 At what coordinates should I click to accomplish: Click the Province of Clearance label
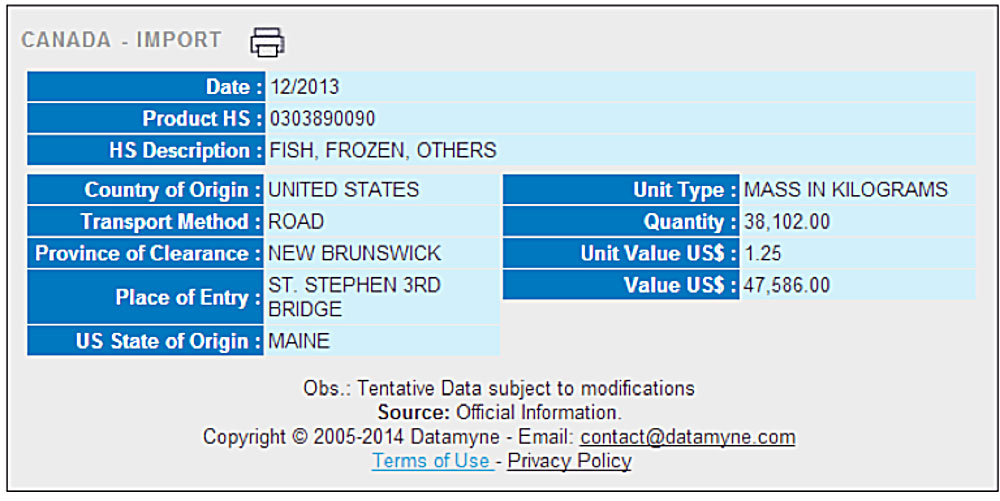tap(148, 253)
